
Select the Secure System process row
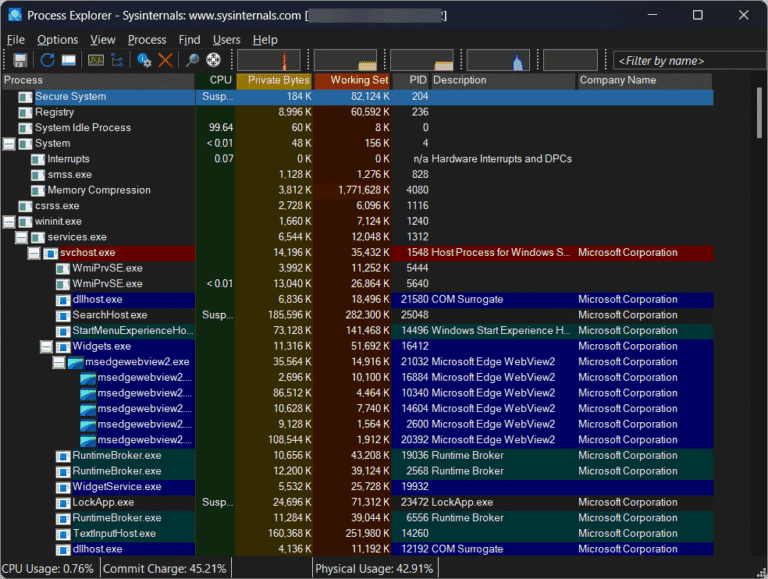tap(357, 96)
